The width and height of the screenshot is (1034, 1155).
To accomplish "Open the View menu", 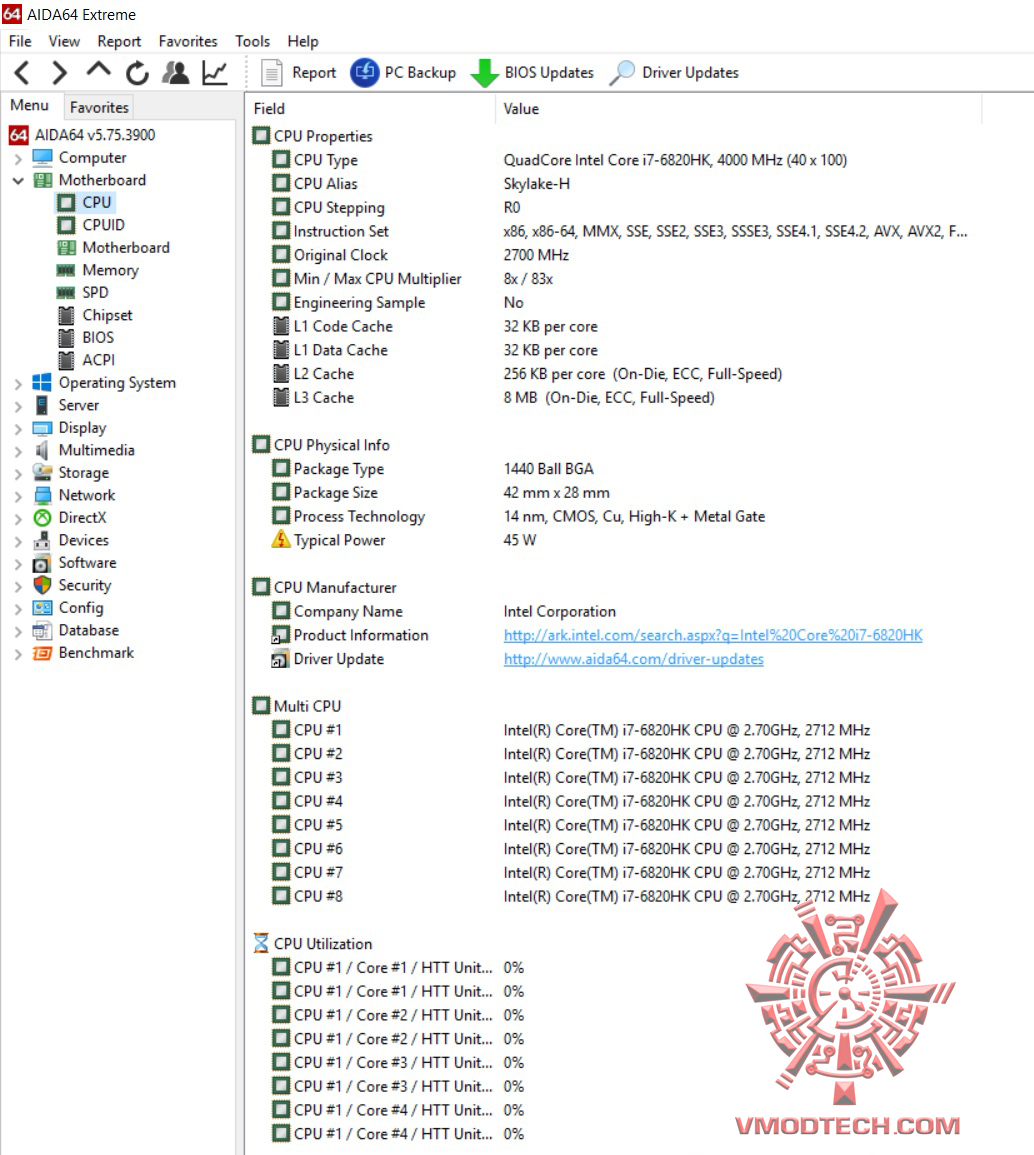I will pos(64,41).
